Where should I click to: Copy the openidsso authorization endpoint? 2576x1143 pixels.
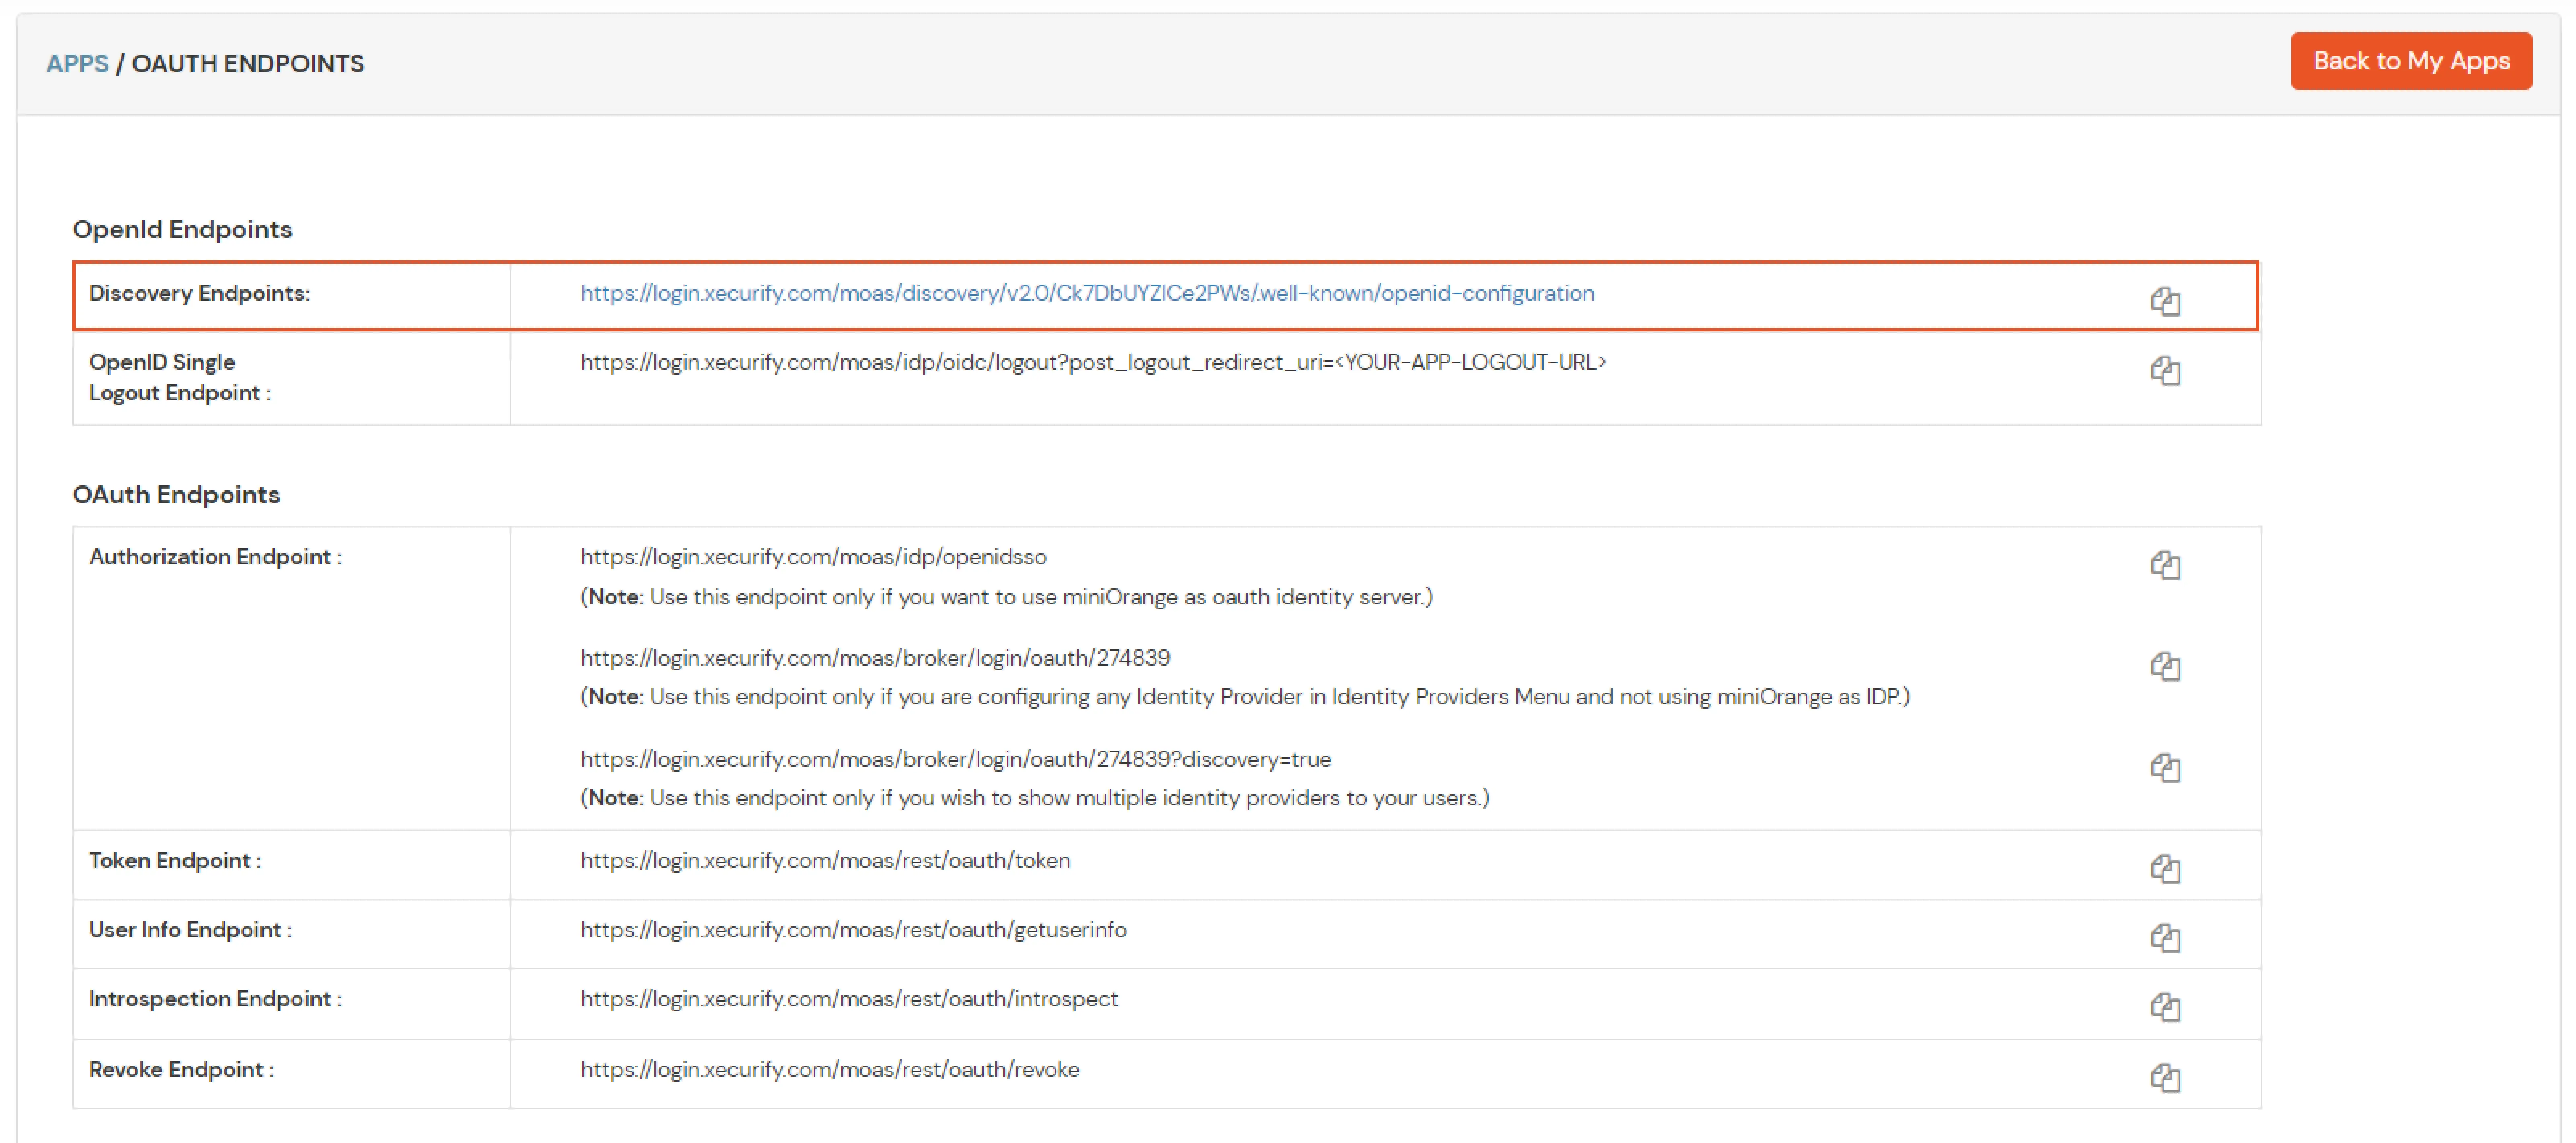pyautogui.click(x=2165, y=565)
